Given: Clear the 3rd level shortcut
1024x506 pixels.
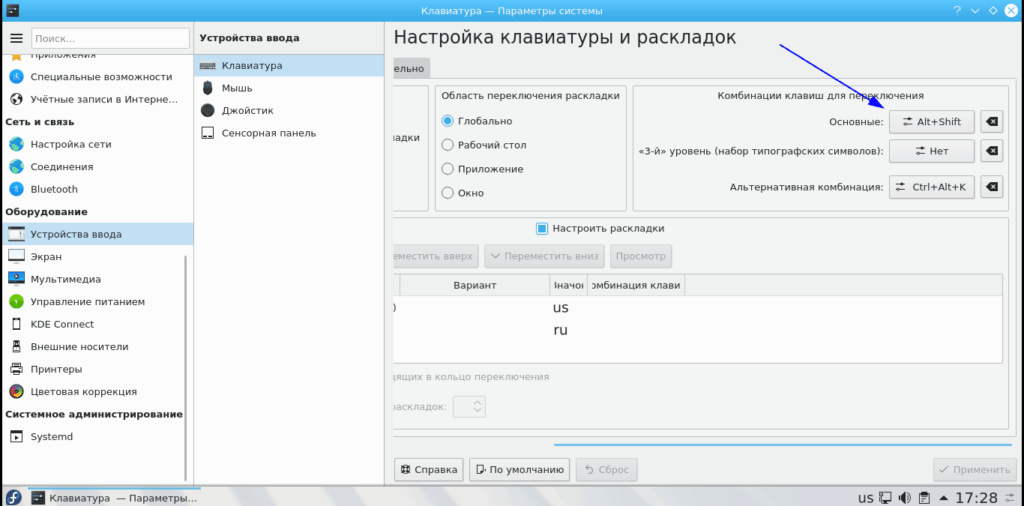Looking at the screenshot, I should (x=991, y=152).
